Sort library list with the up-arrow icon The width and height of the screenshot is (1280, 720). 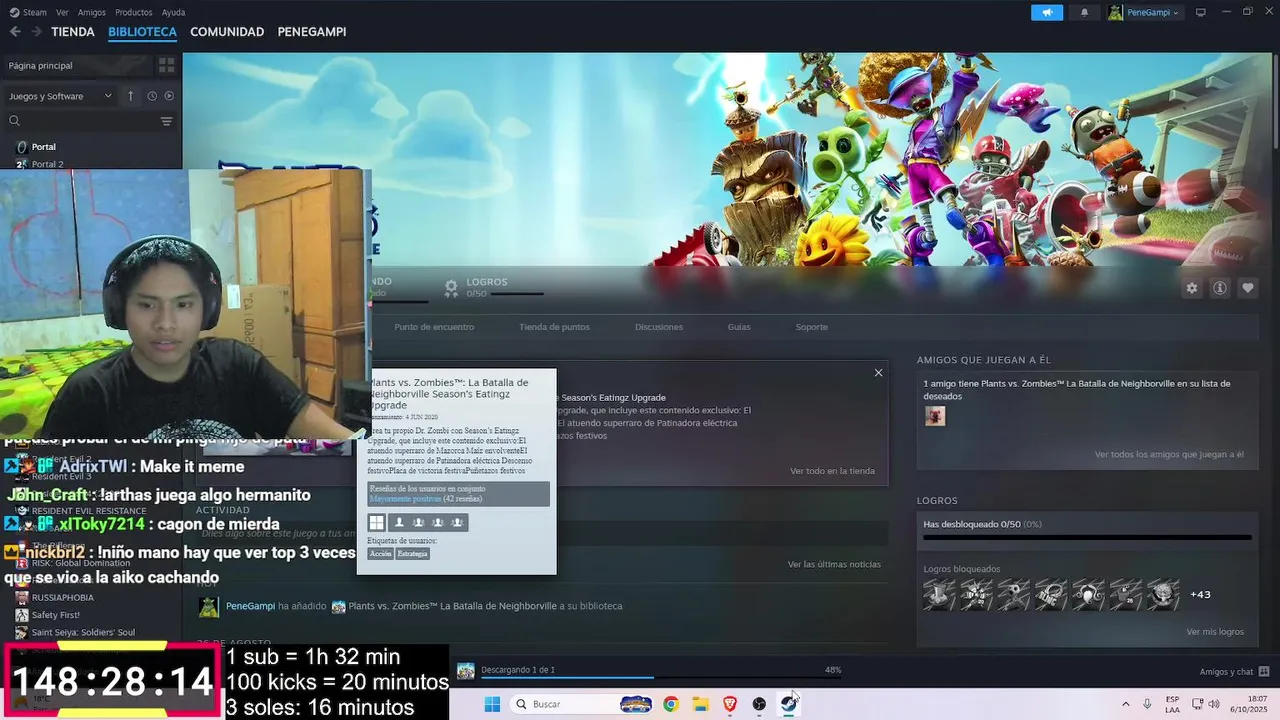130,96
